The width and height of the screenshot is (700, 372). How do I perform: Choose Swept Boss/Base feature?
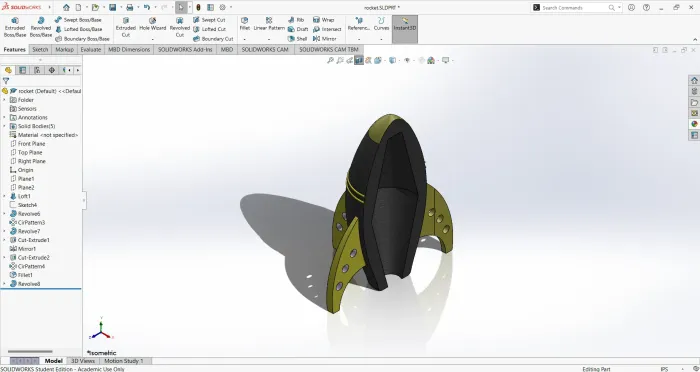[78, 20]
